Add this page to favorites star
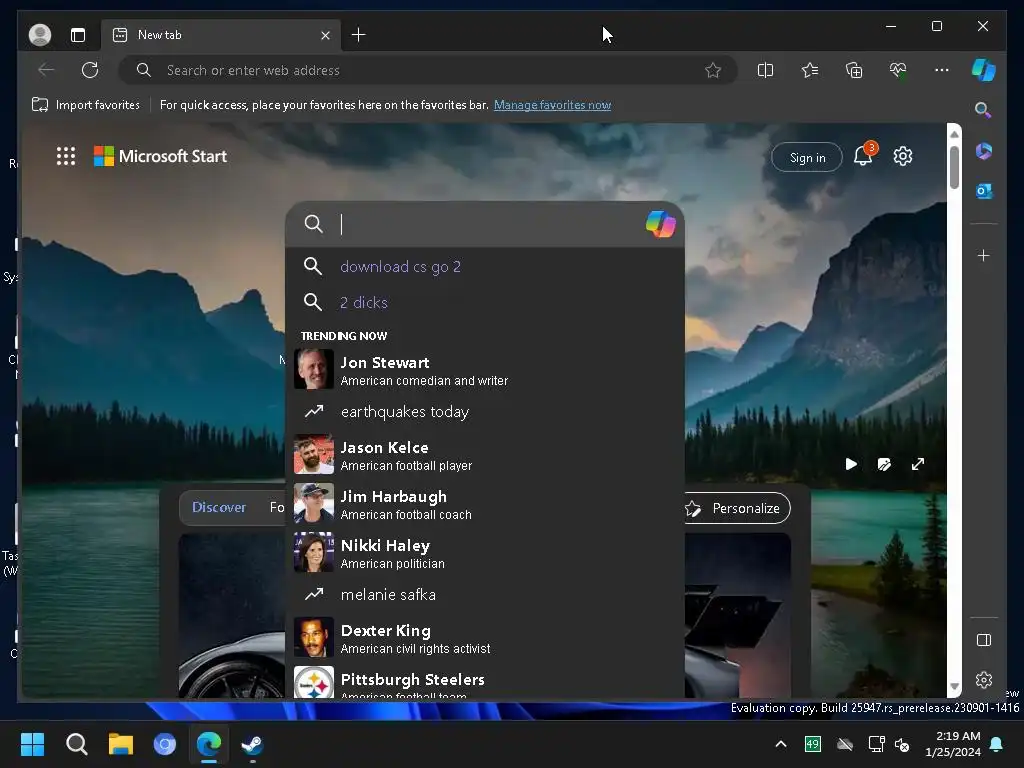The image size is (1024, 768). [x=712, y=70]
